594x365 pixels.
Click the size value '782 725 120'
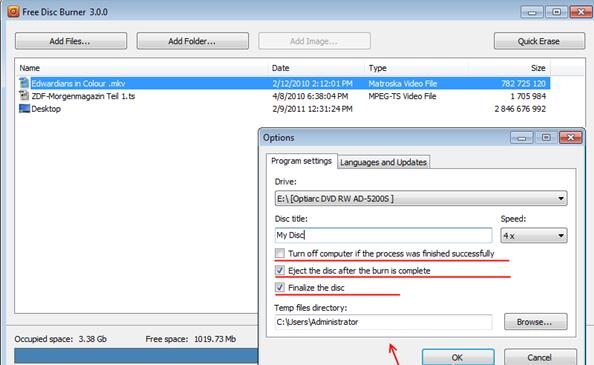pyautogui.click(x=524, y=83)
